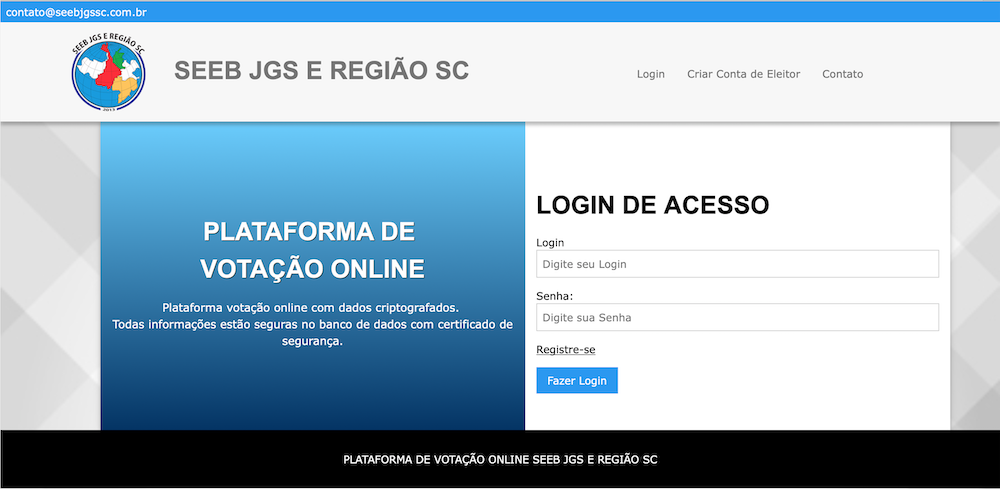The image size is (1000, 489).
Task: Click the black footer text PLATAFORMA DE VOTAÇÃO ONLINE SEEB
Action: click(500, 460)
